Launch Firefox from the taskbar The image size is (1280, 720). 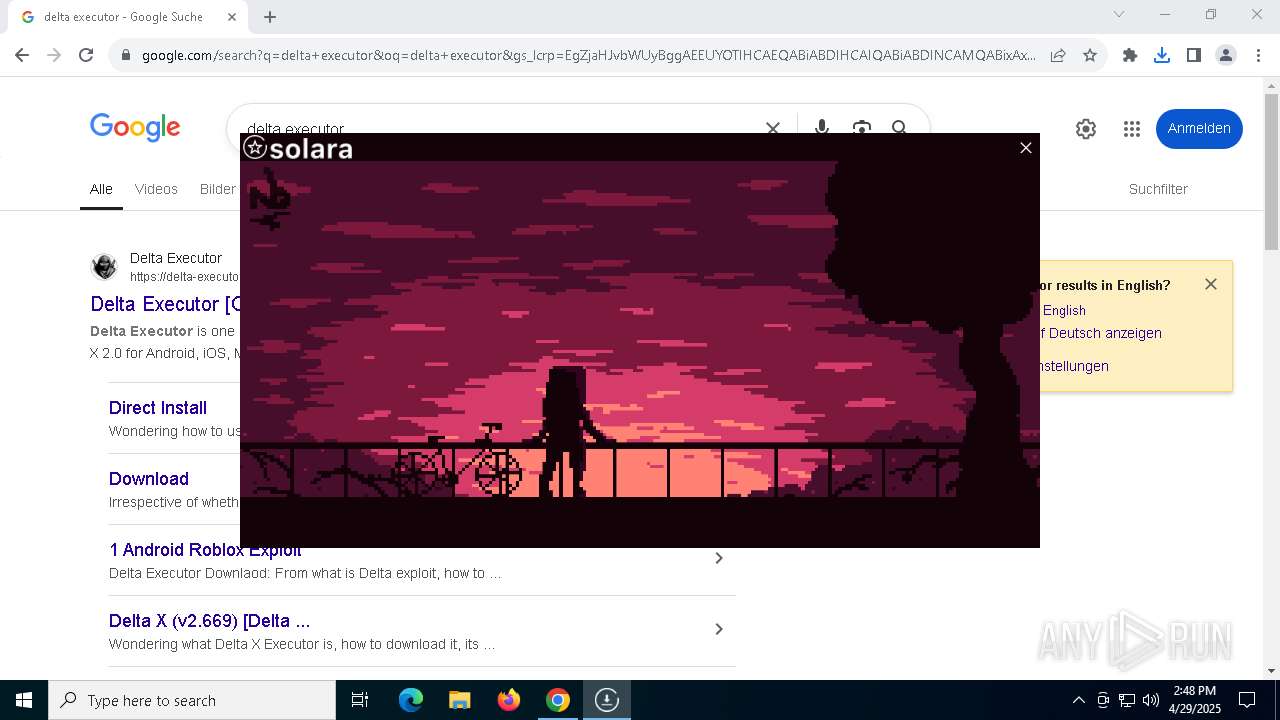click(x=508, y=700)
